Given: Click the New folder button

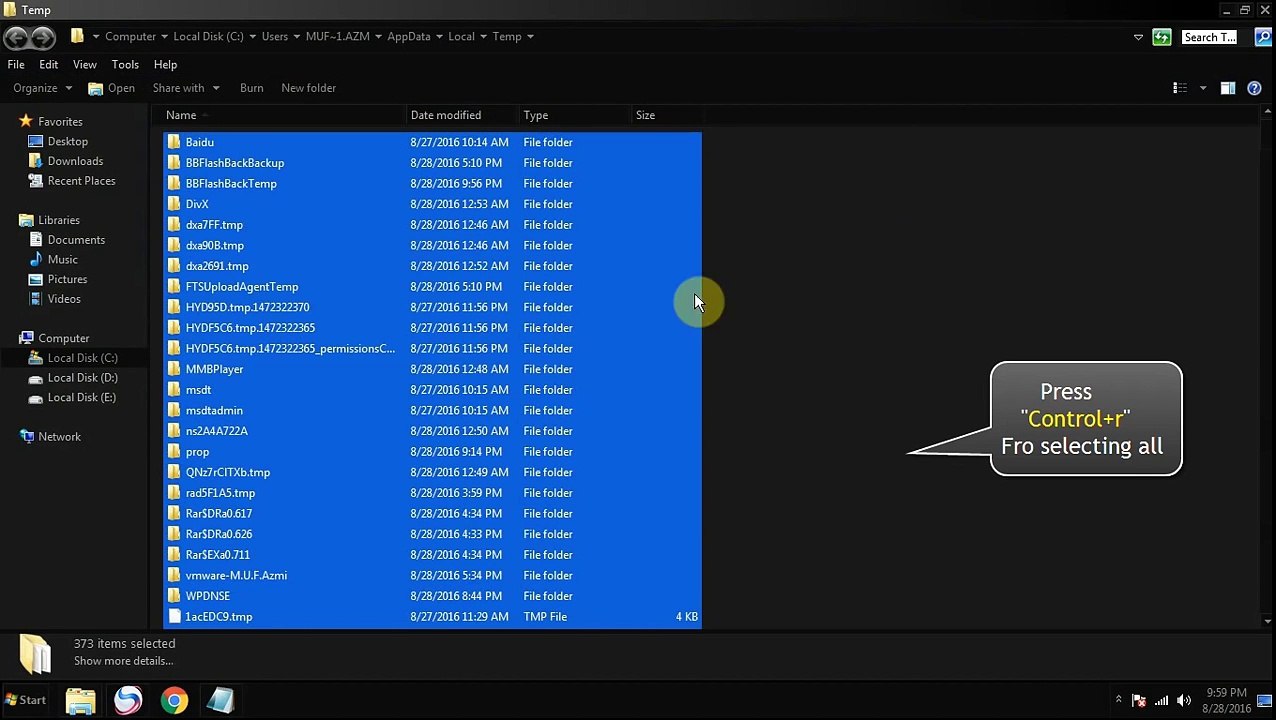Looking at the screenshot, I should coord(308,88).
